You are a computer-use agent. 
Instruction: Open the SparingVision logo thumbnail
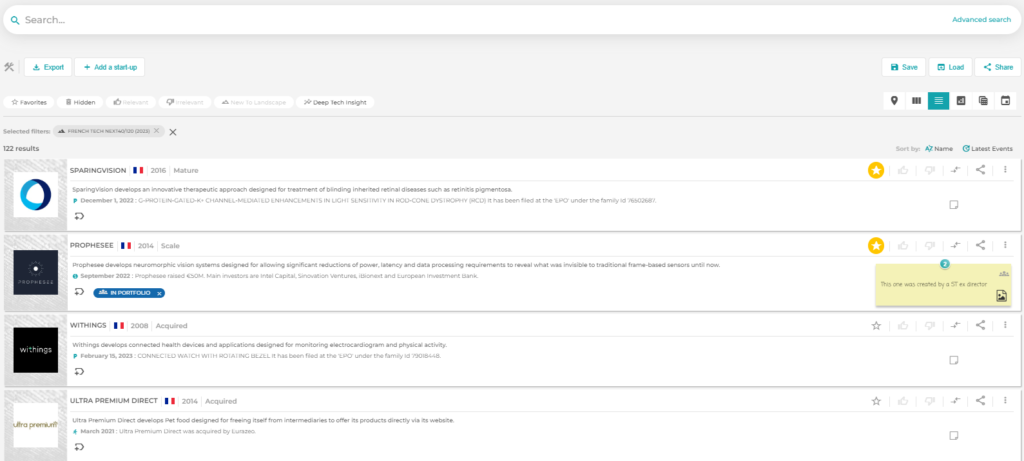(35, 195)
